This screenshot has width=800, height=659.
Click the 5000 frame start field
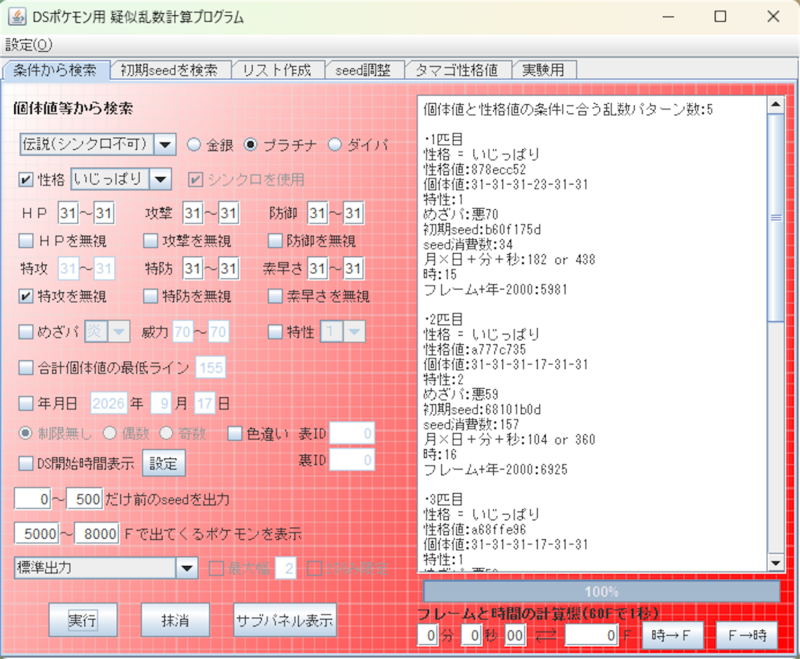(37, 534)
